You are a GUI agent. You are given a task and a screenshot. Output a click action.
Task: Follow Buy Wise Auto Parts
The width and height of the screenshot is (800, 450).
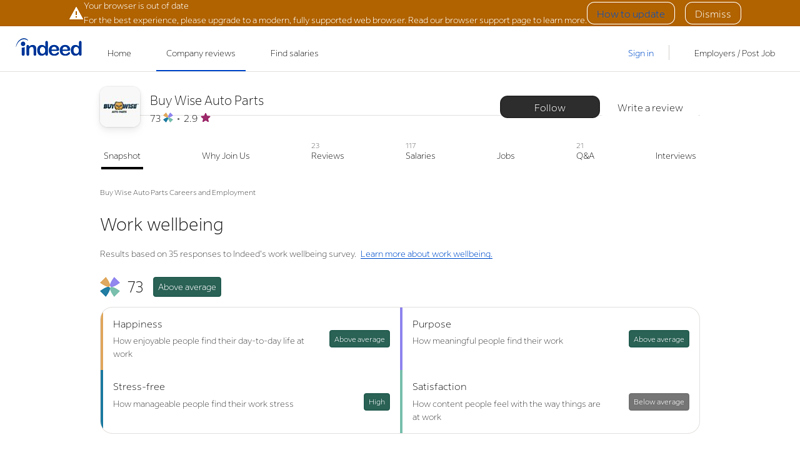pos(549,107)
